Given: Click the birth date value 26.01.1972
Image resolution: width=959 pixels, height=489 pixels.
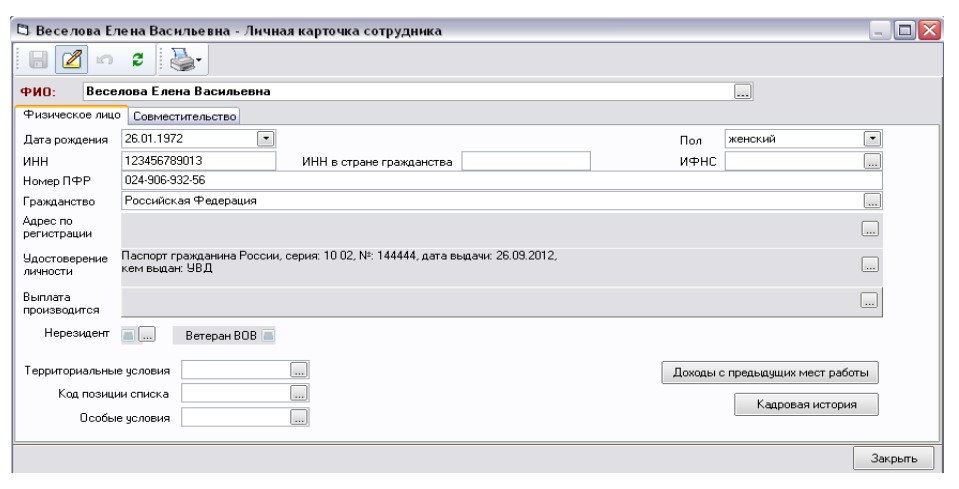Looking at the screenshot, I should point(154,139).
